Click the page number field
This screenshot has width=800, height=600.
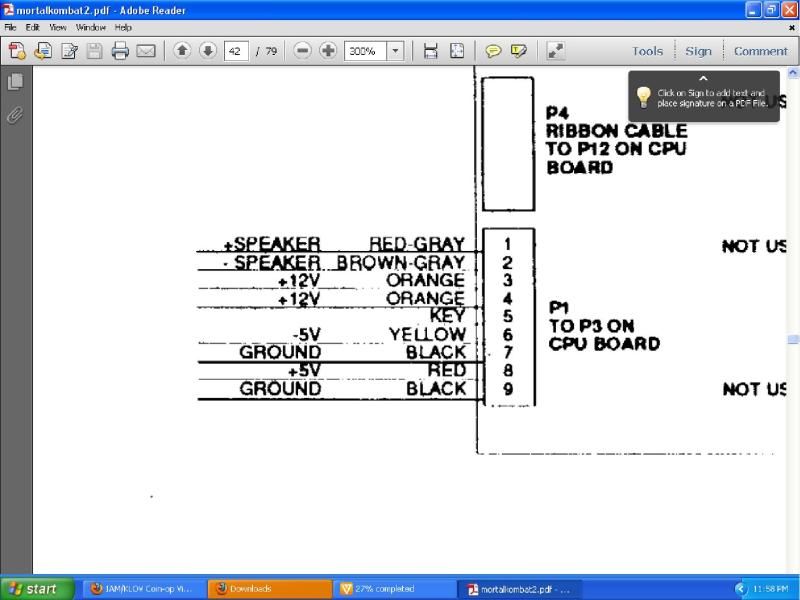[x=236, y=51]
